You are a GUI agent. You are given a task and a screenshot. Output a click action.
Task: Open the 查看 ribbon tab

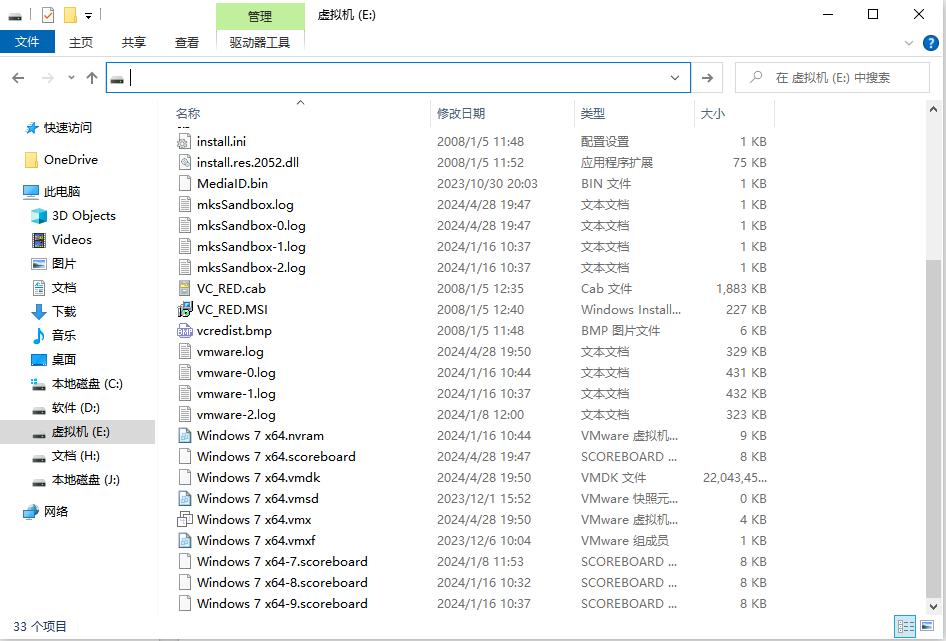187,42
